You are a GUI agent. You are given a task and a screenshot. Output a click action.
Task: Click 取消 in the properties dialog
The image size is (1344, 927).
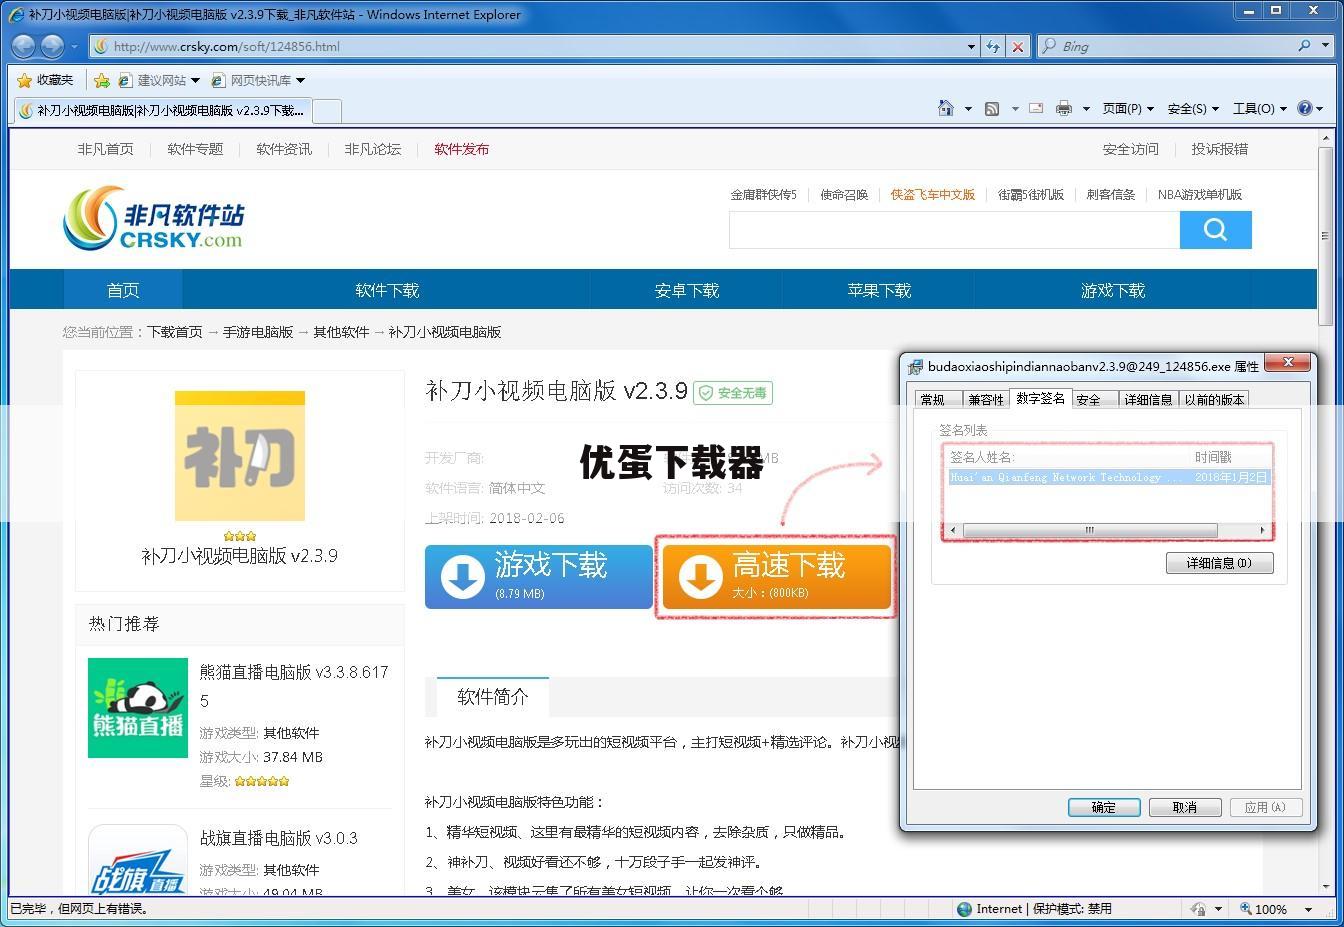point(1185,807)
